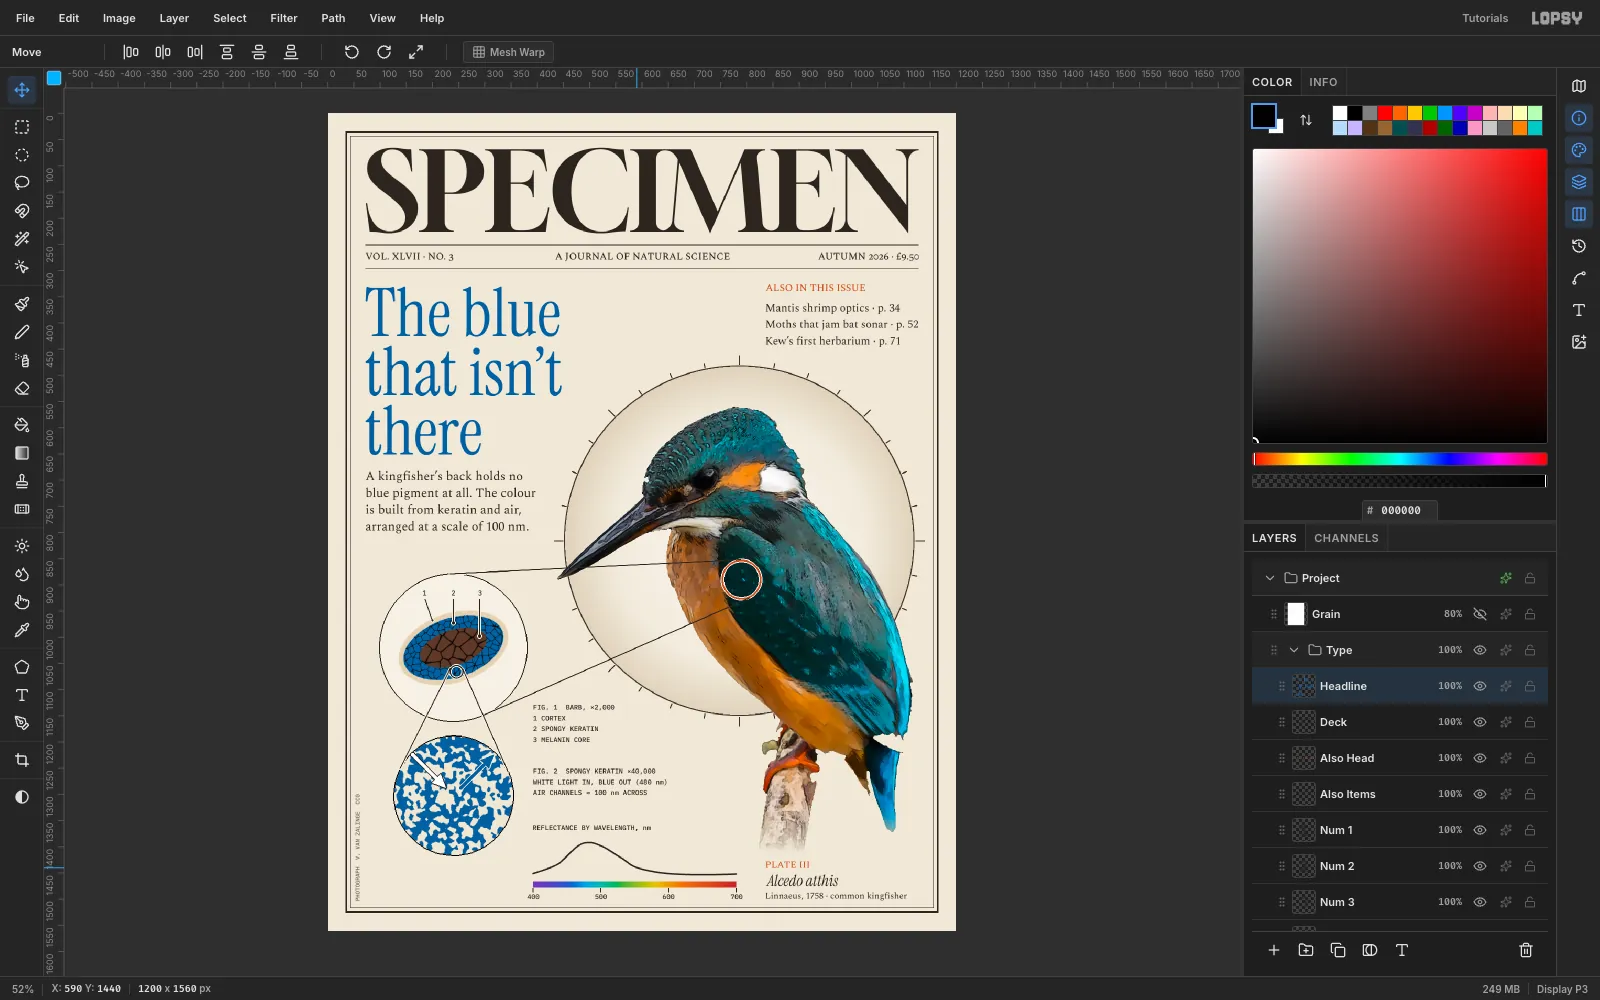Click the Mesh Warp button
Viewport: 1600px width, 1000px height.
pos(509,52)
